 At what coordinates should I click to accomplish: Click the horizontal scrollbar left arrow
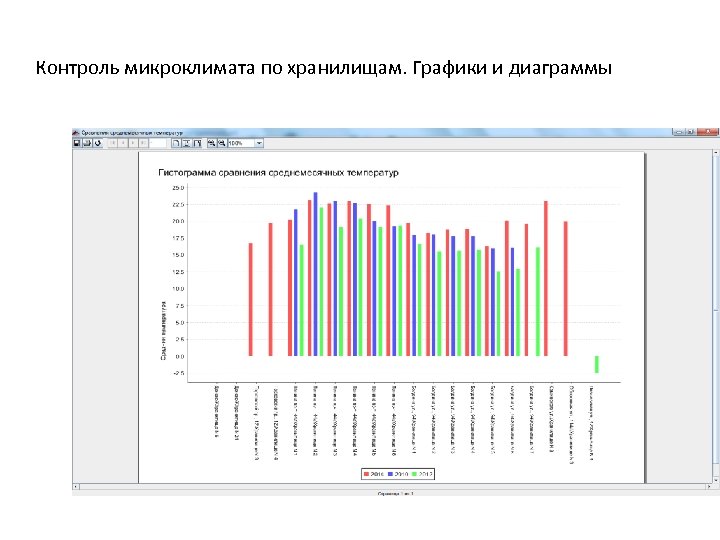pos(76,486)
